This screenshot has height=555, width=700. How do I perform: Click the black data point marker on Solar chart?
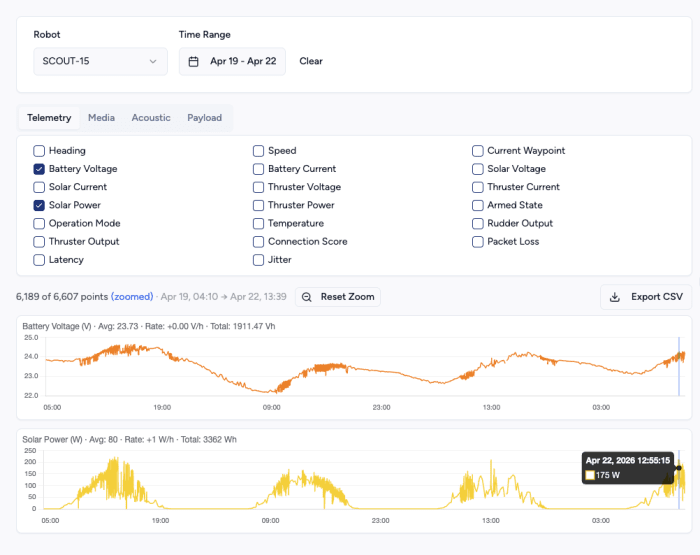(679, 468)
